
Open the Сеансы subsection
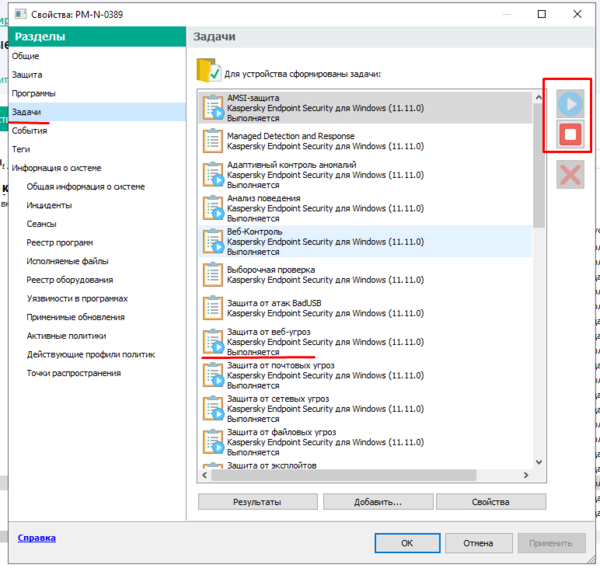click(41, 224)
